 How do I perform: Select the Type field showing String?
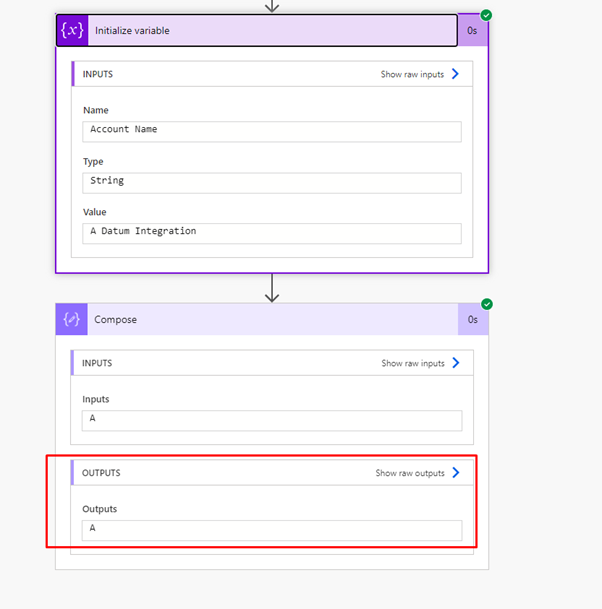pos(272,183)
